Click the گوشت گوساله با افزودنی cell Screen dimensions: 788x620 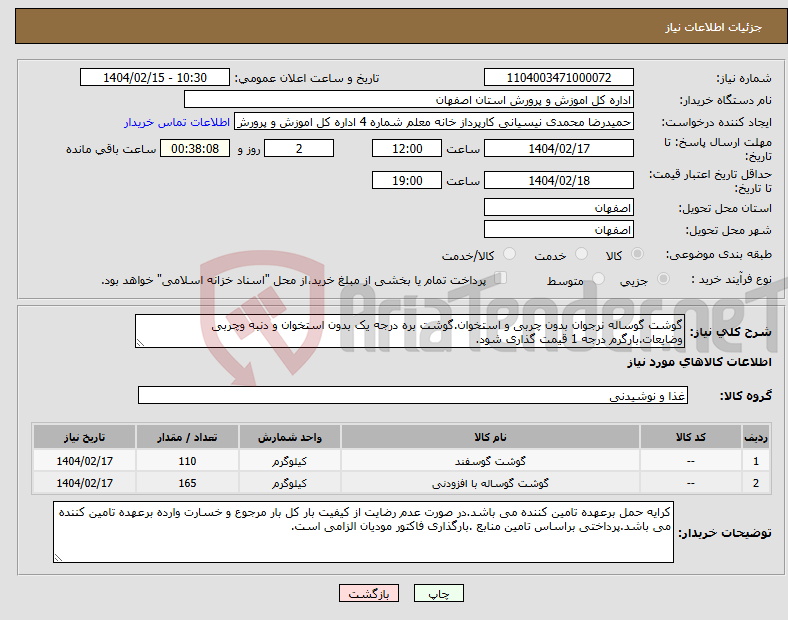490,483
